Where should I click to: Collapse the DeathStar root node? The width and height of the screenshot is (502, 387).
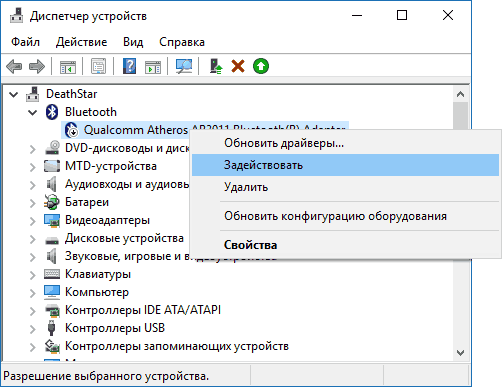click(13, 94)
